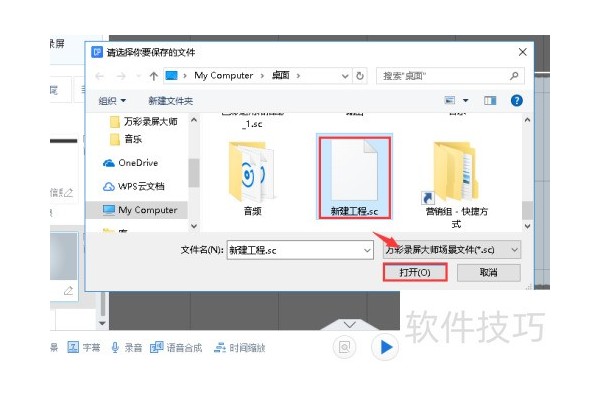Image resolution: width=600 pixels, height=400 pixels.
Task: Close the file selection dialog
Action: click(x=522, y=52)
